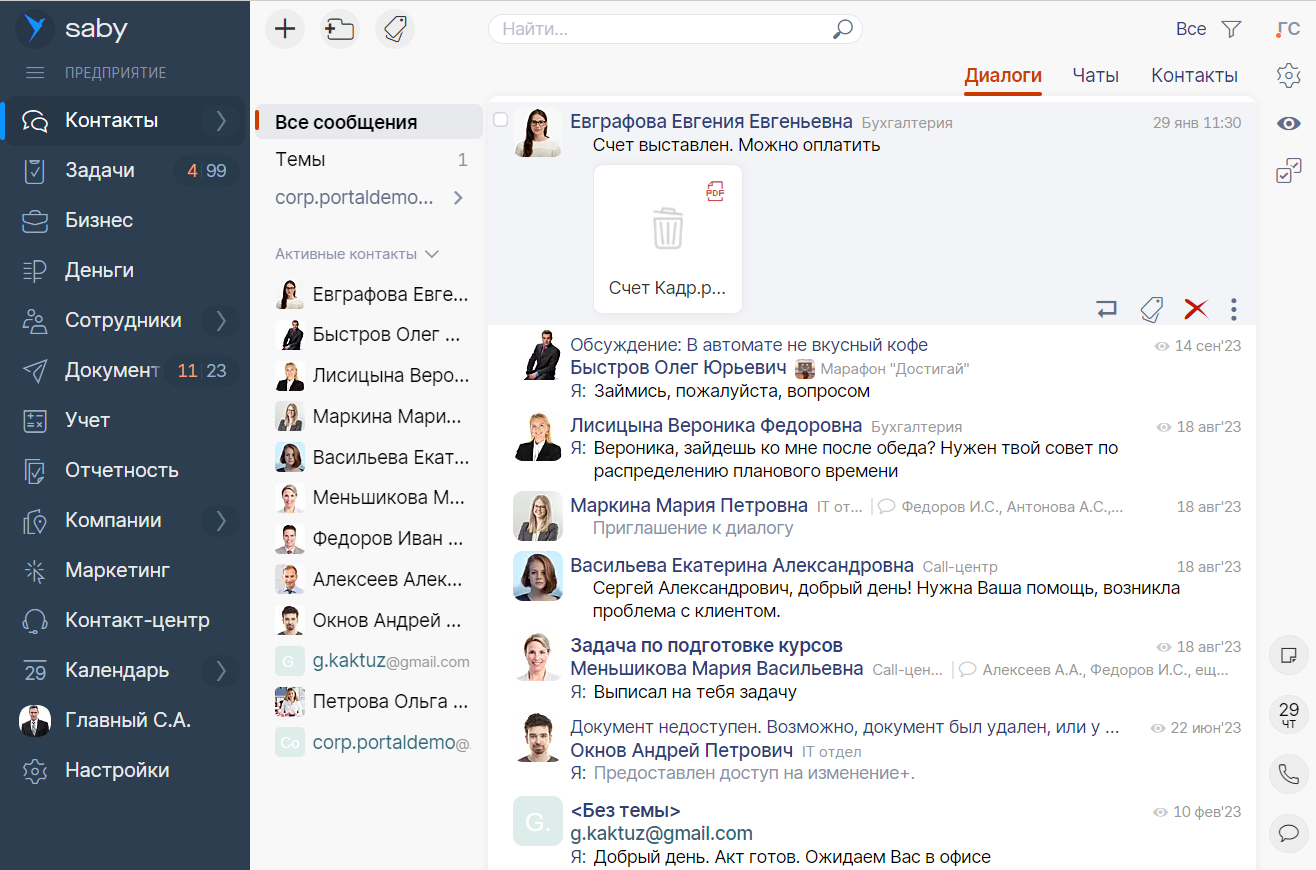Viewport: 1316px width, 870px height.
Task: Switch to the Чаты tab
Action: (1095, 76)
